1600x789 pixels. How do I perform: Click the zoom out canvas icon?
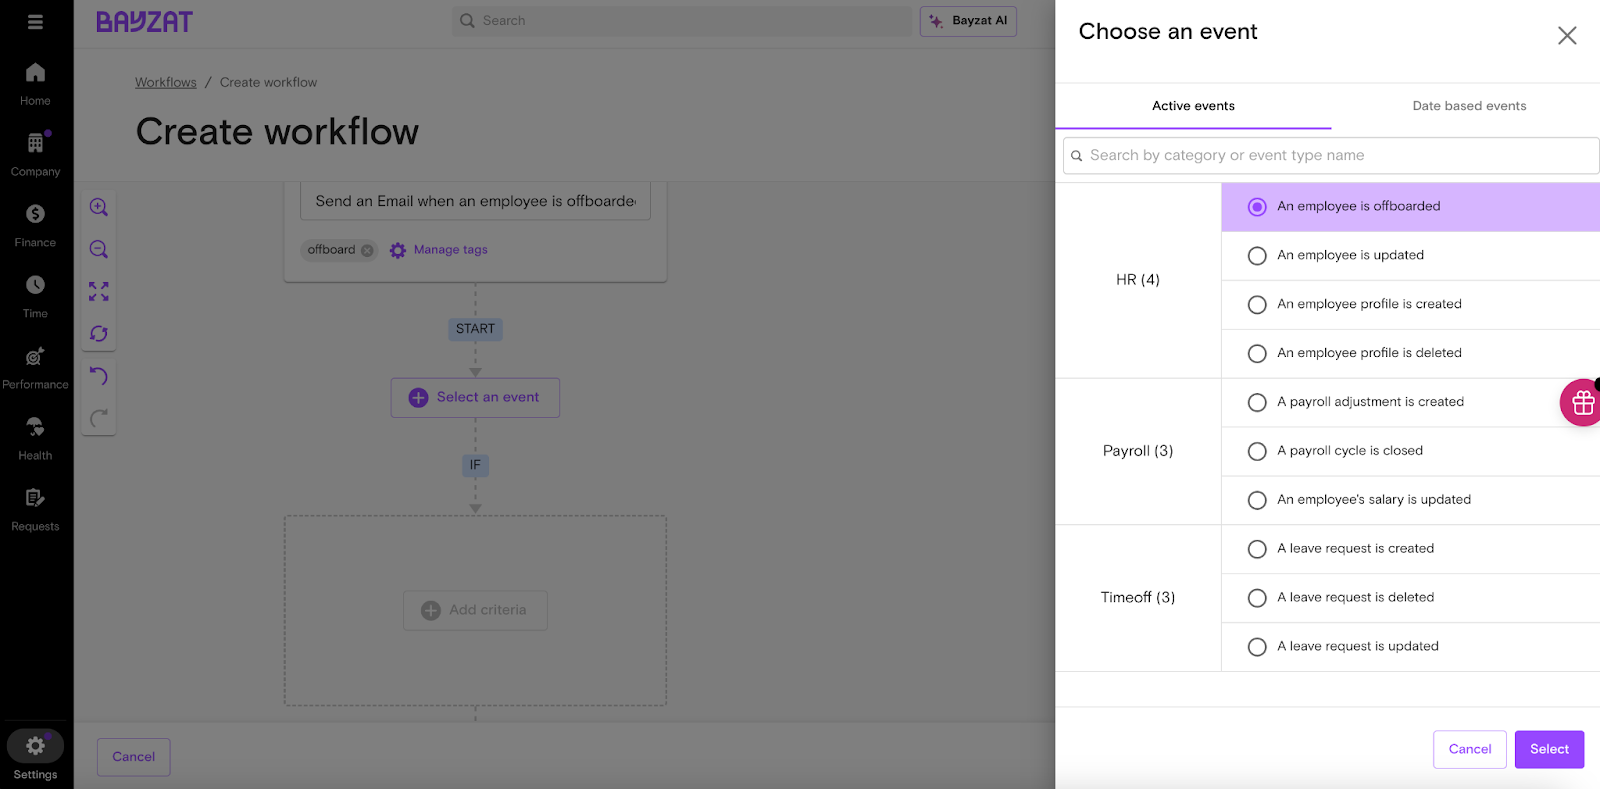(98, 249)
